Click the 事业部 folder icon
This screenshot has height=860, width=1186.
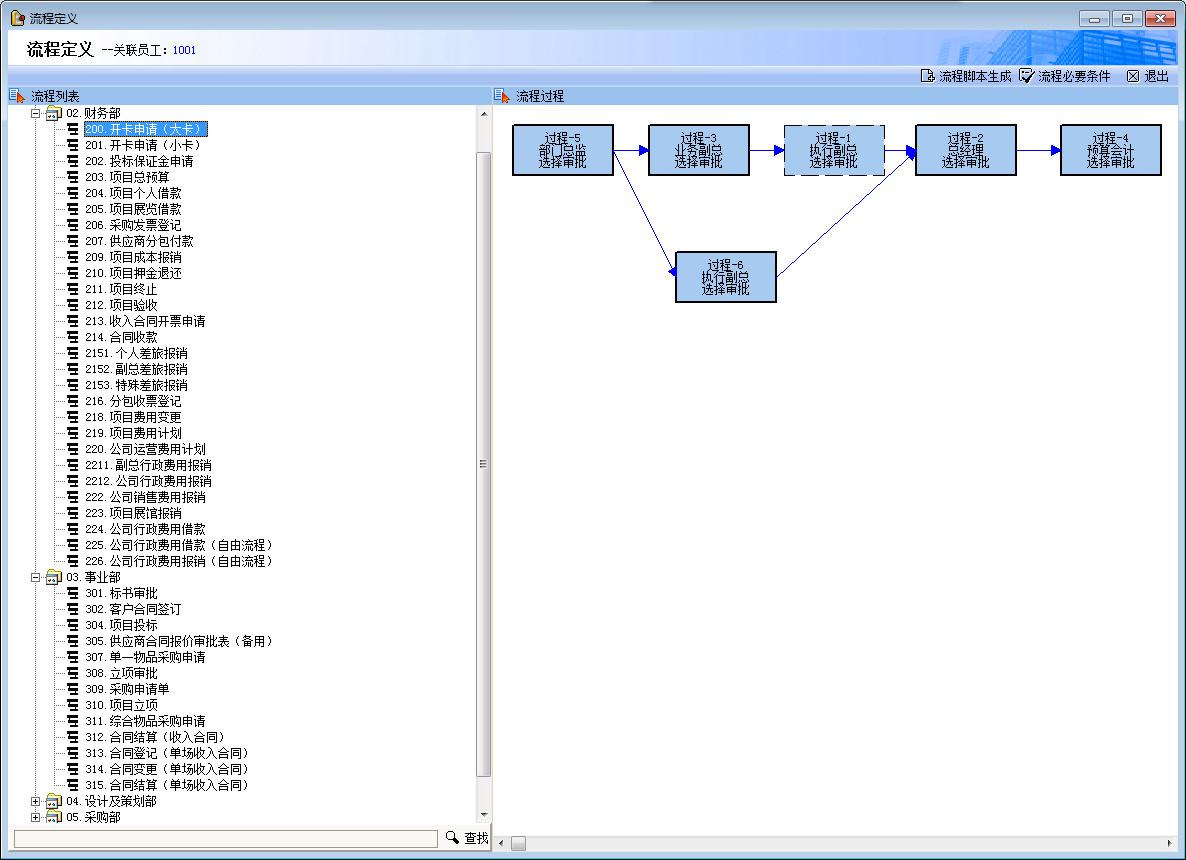(x=54, y=578)
